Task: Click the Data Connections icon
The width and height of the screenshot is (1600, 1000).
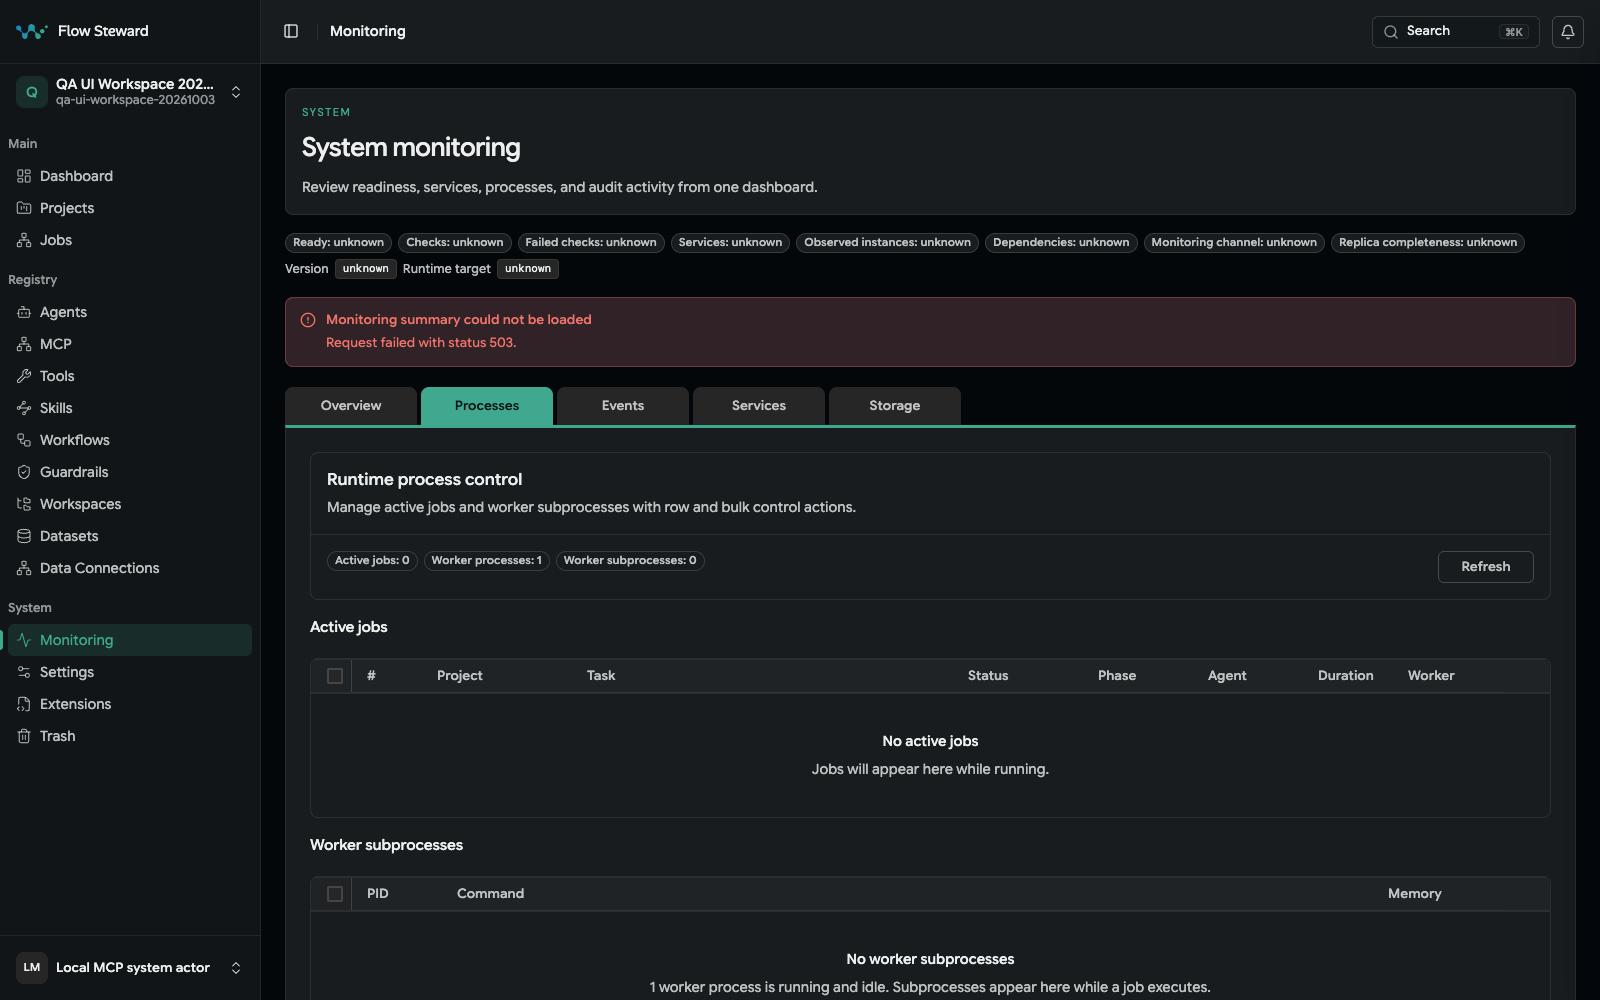Action: 24,568
